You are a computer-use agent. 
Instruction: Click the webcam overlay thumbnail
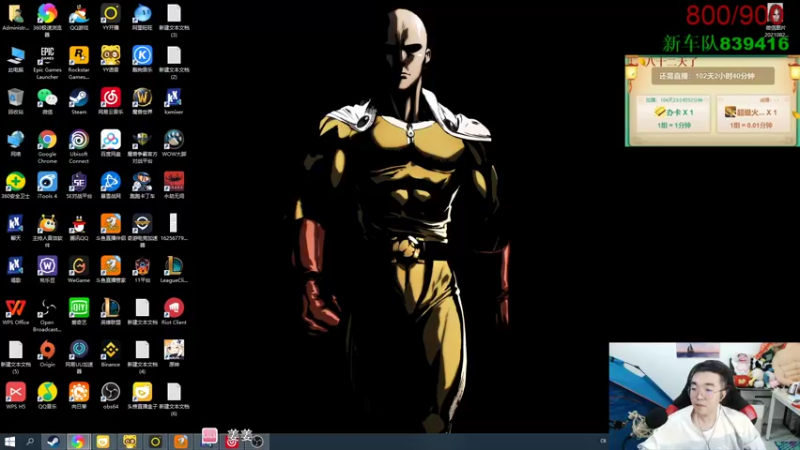(x=704, y=396)
